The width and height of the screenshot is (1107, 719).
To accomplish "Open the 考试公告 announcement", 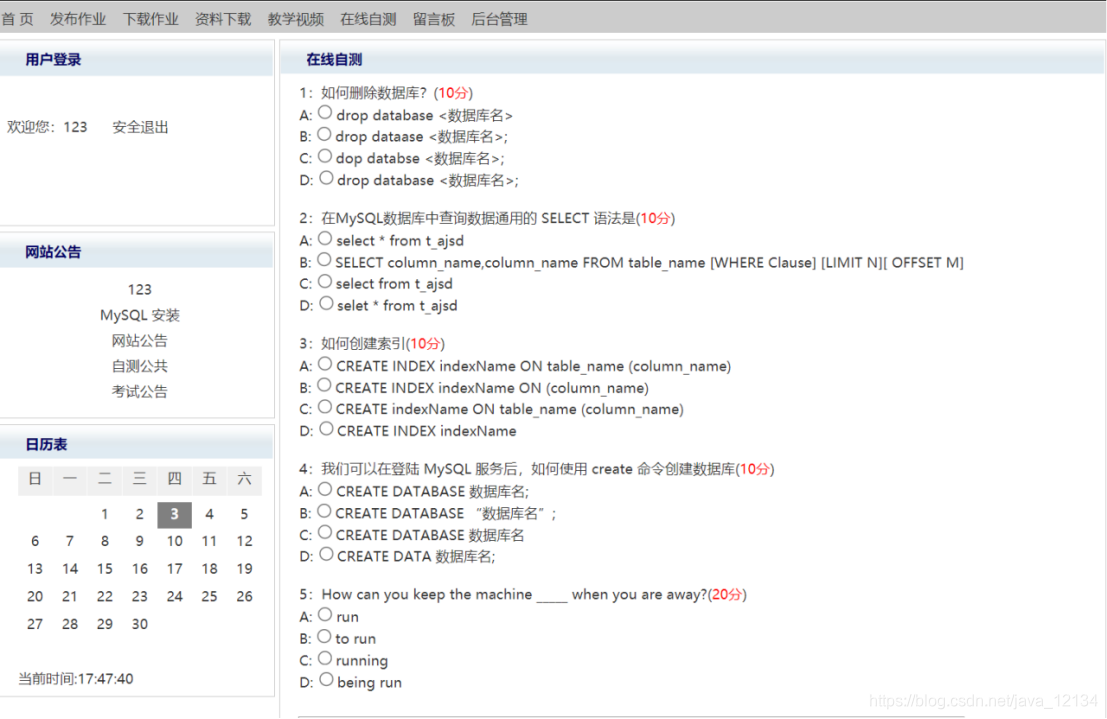I will [140, 391].
